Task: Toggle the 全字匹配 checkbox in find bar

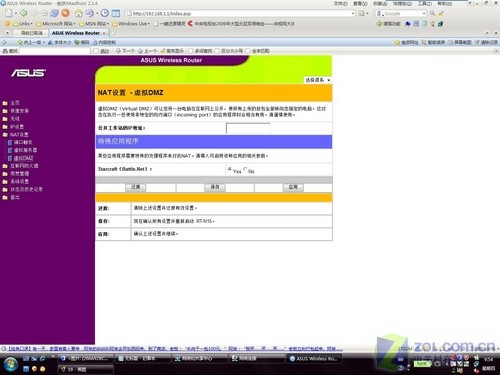Action: pyautogui.click(x=248, y=51)
